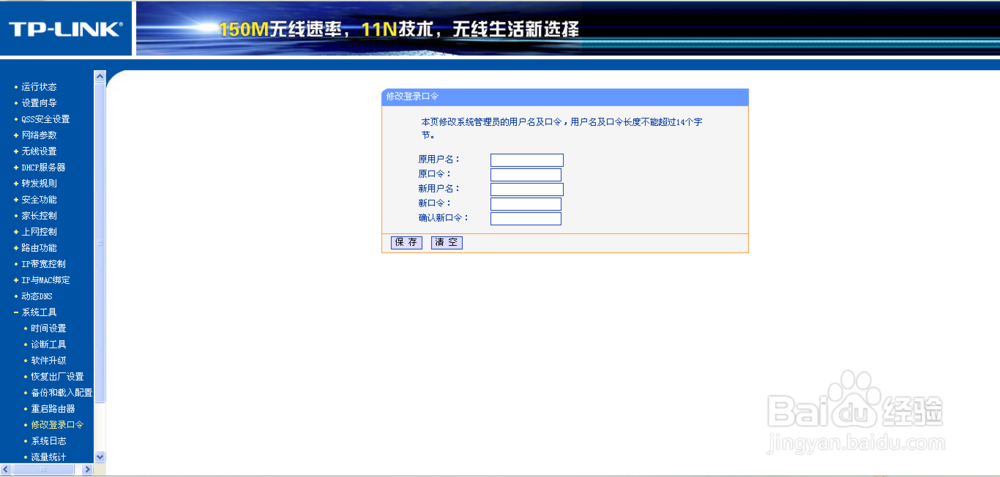The height and width of the screenshot is (477, 1000).
Task: Open 运行状态 page in sidebar
Action: [x=39, y=87]
